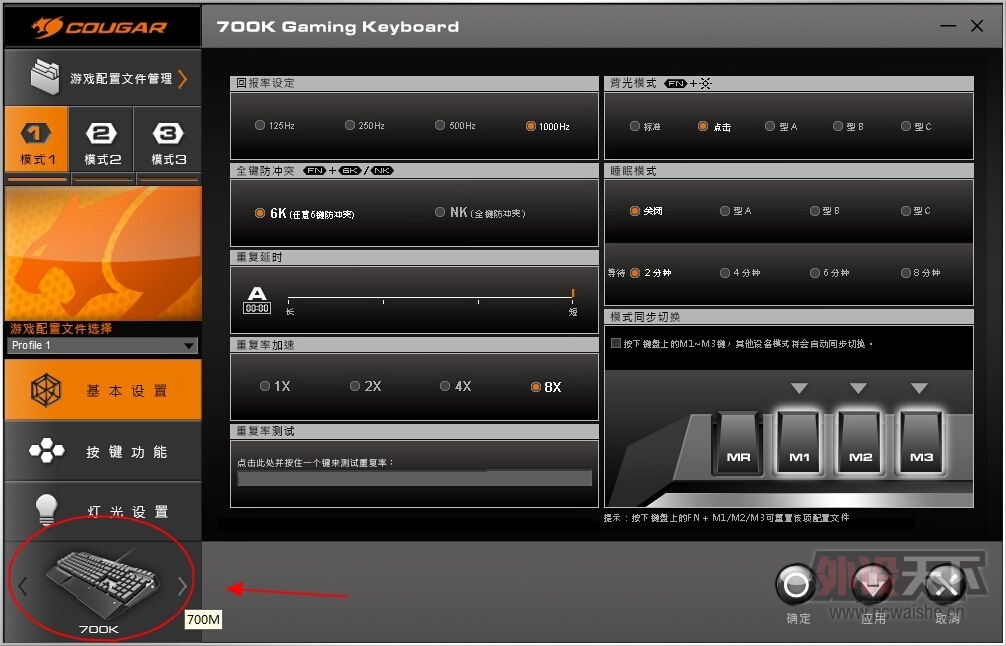
Task: Set polling rate to 1000Hz
Action: [547, 126]
